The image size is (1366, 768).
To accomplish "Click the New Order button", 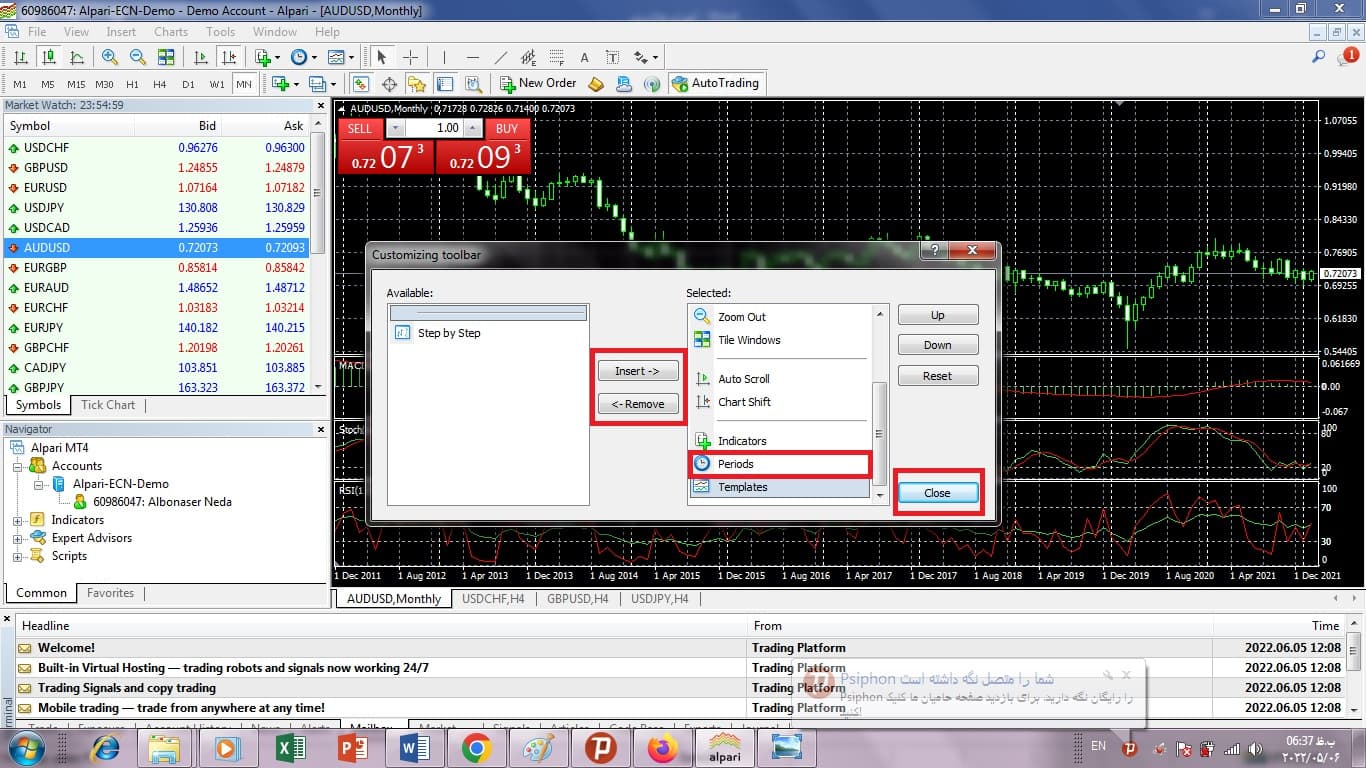I will [x=538, y=84].
